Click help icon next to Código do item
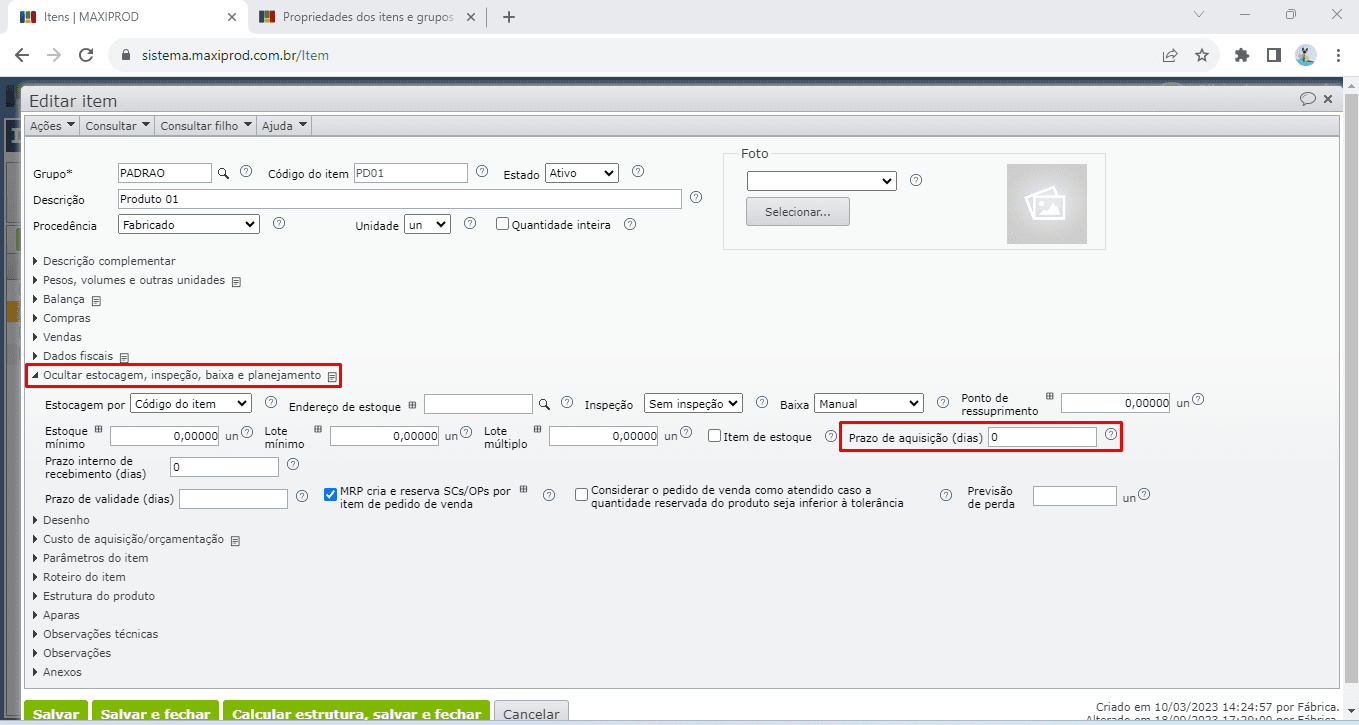The height and width of the screenshot is (725, 1359). click(482, 171)
